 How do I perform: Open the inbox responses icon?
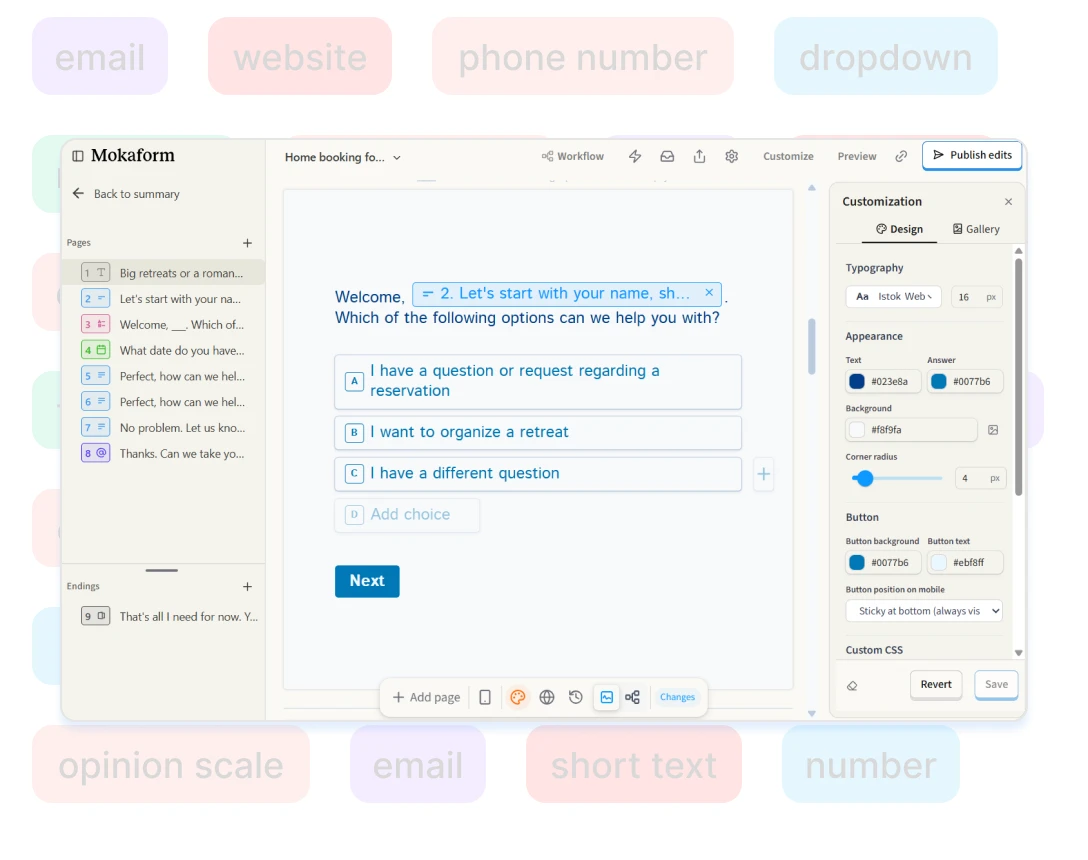click(667, 156)
